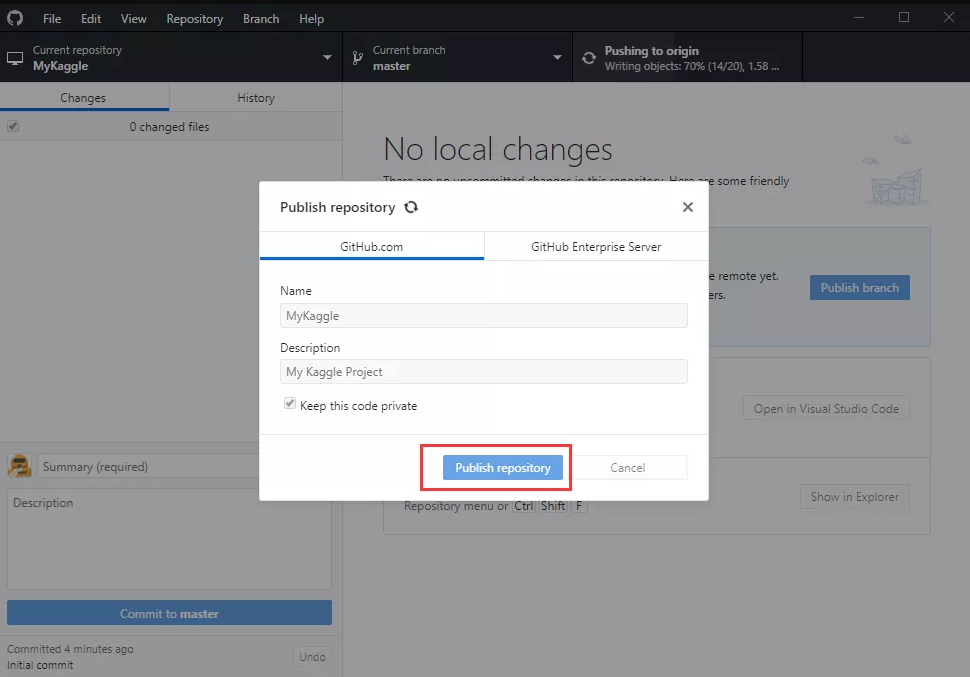Click the user avatar next to Summary field
This screenshot has height=677, width=970.
tap(20, 466)
